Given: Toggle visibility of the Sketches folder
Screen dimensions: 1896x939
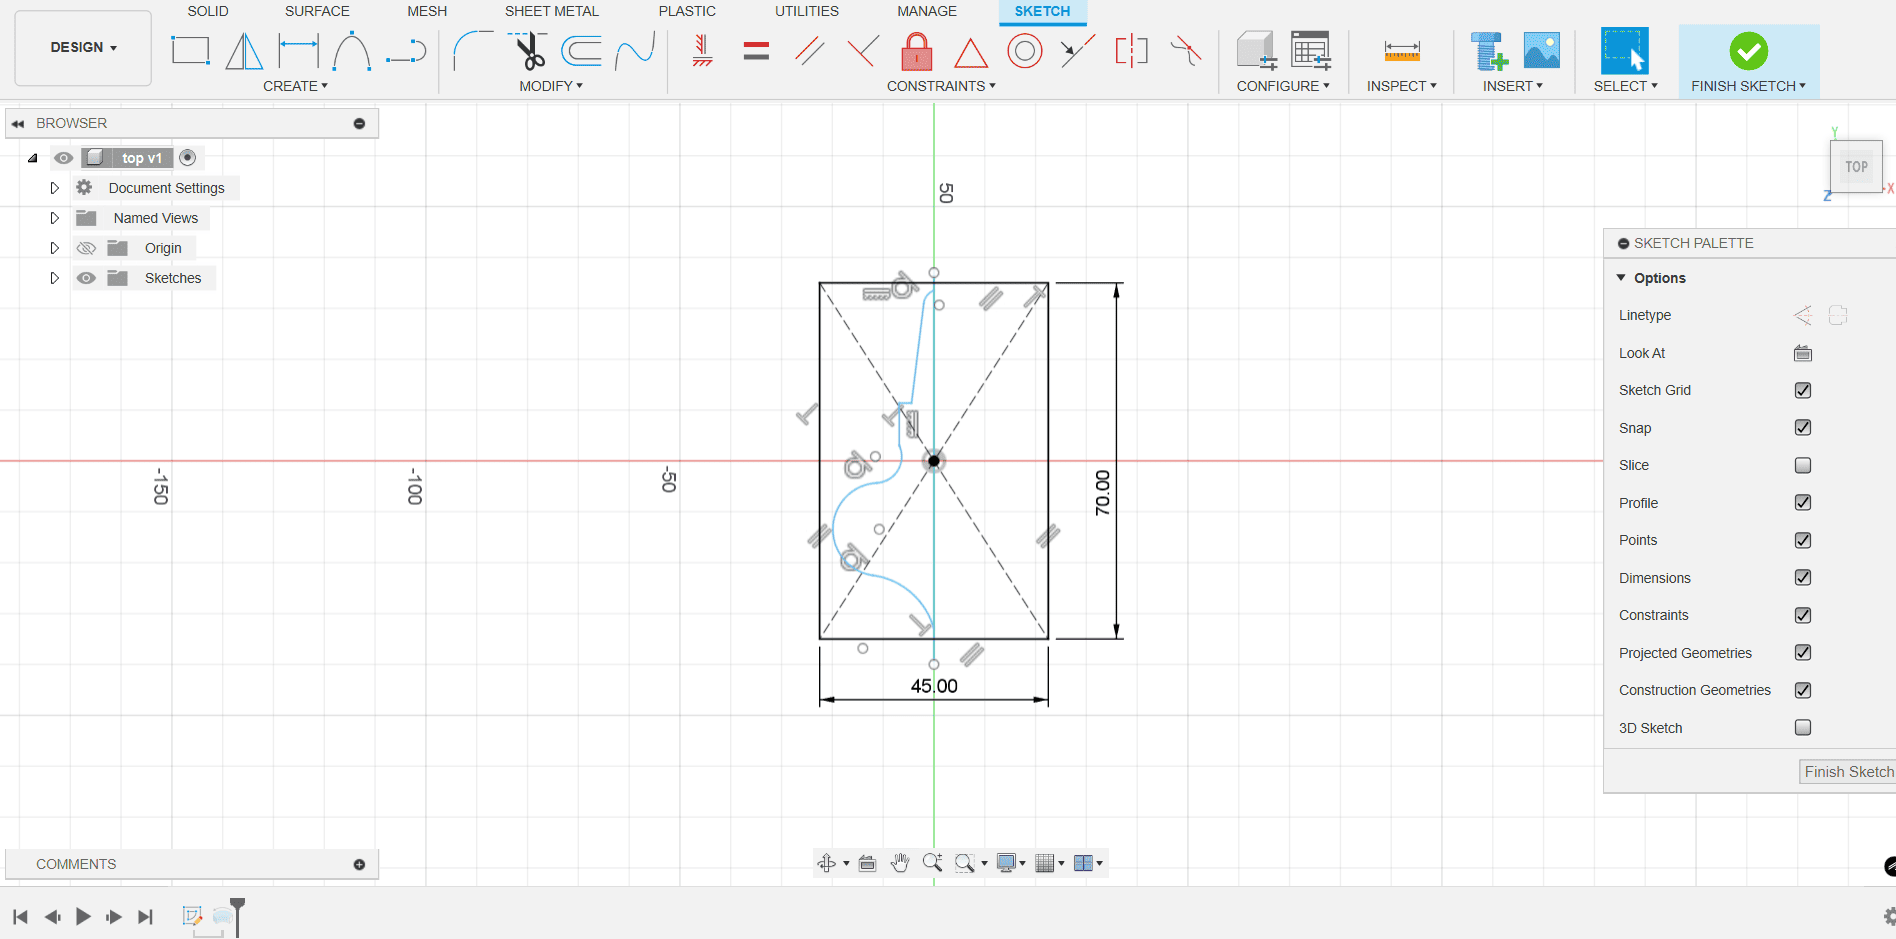Looking at the screenshot, I should pyautogui.click(x=87, y=278).
